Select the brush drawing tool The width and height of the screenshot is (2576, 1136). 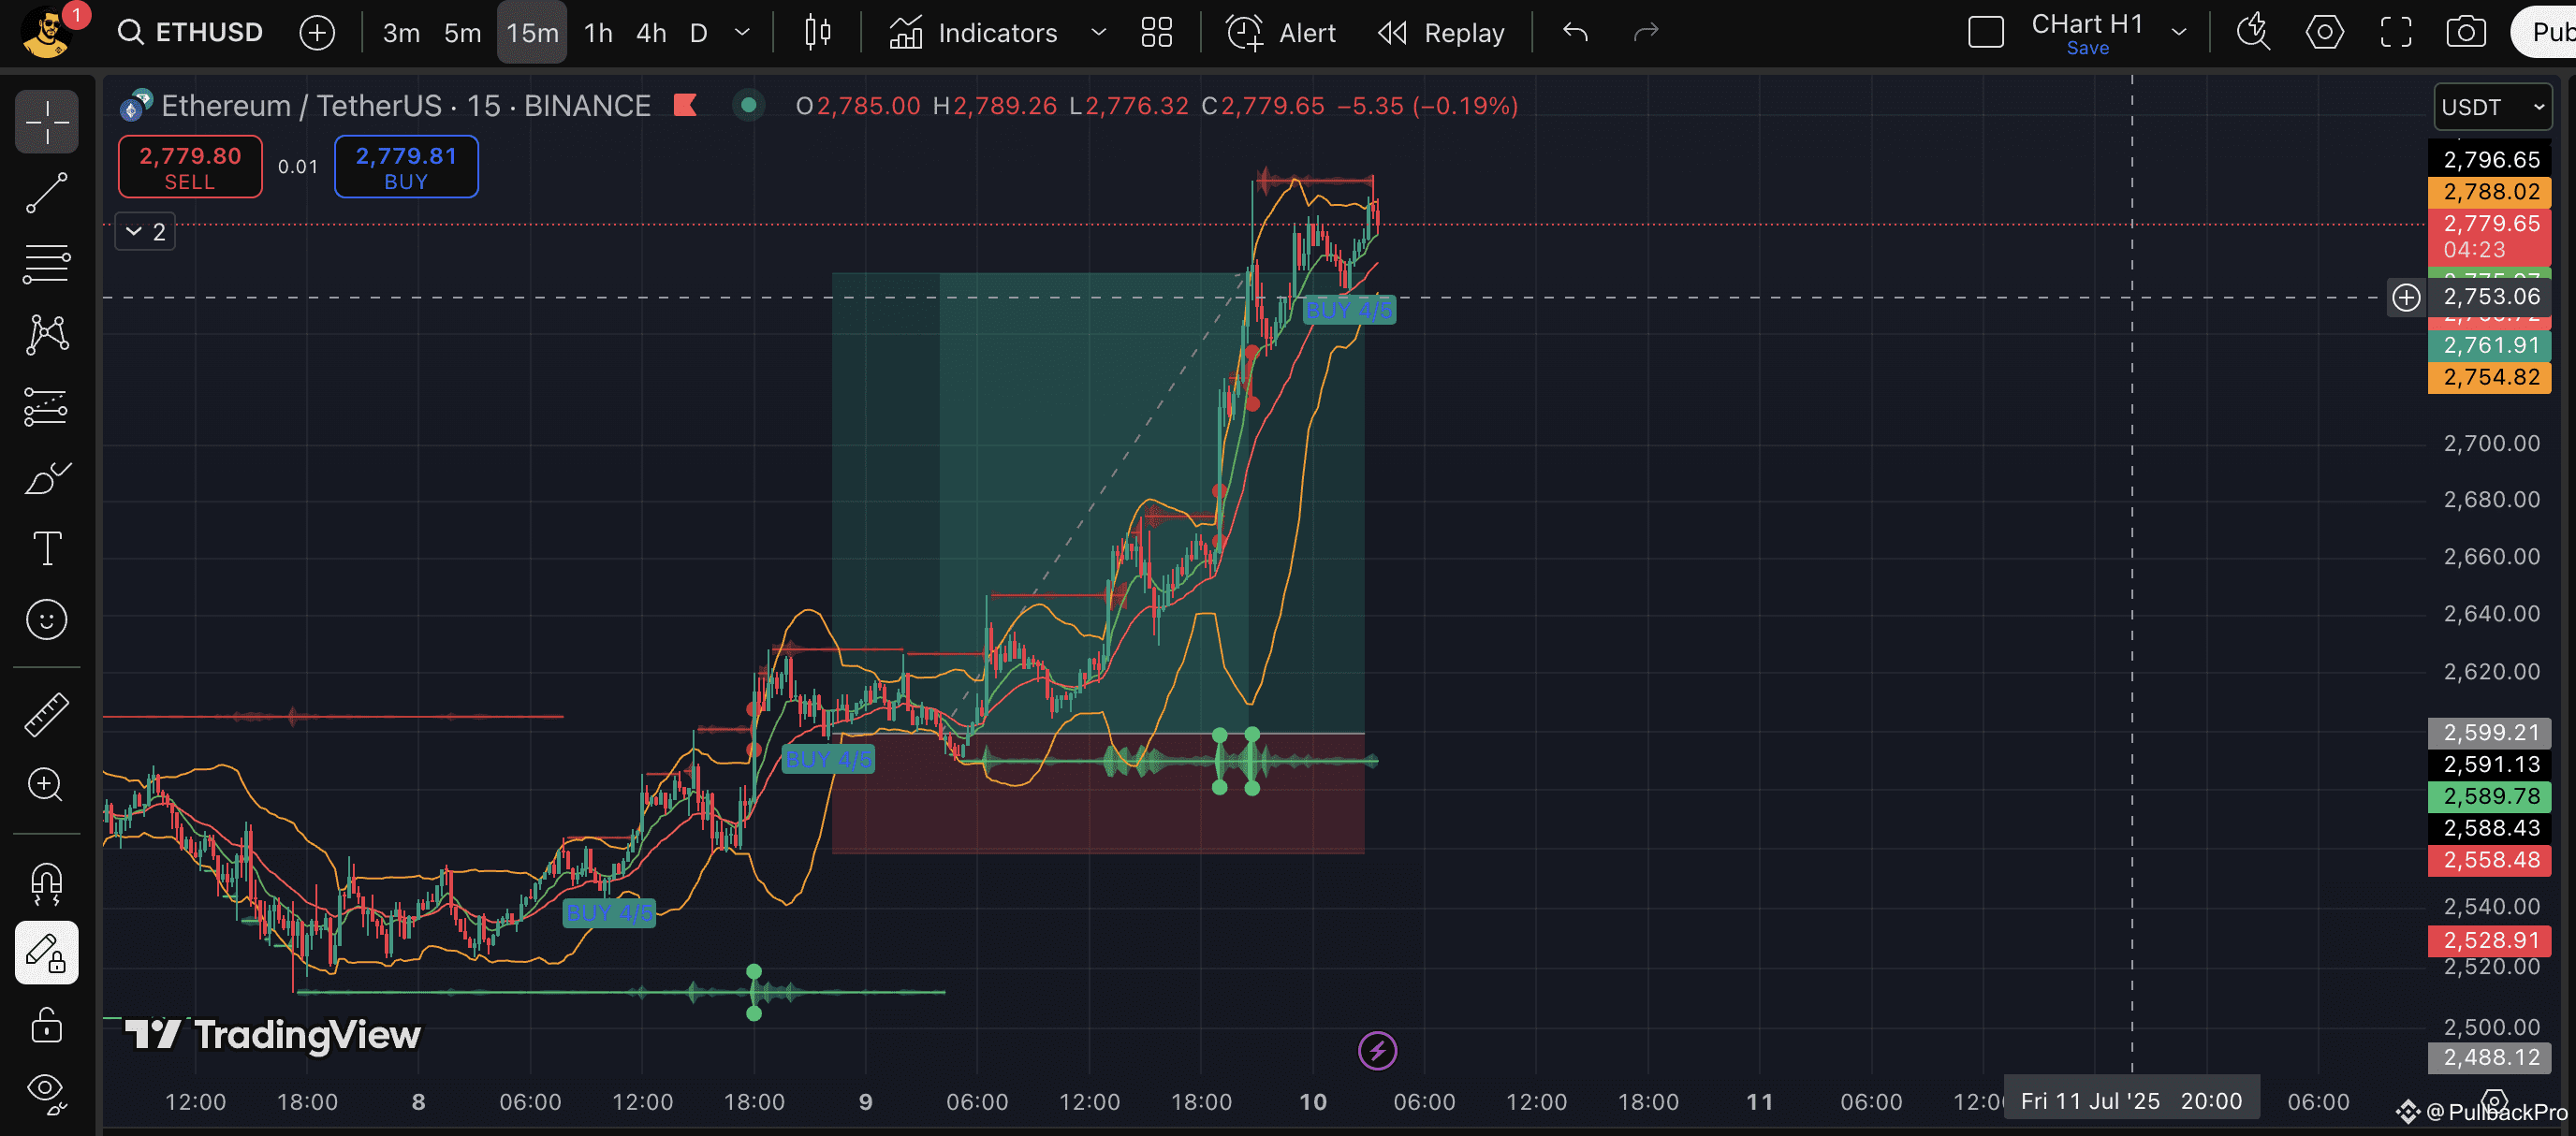(47, 478)
